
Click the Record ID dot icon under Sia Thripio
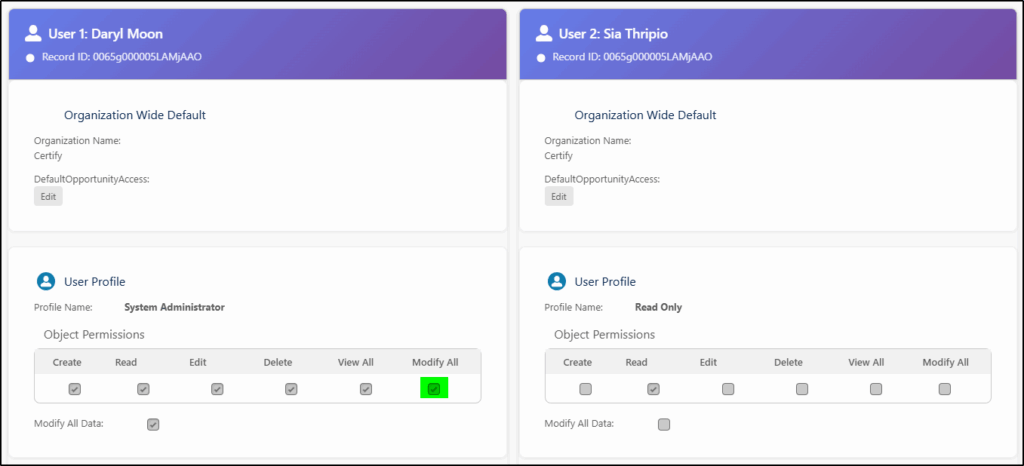[541, 57]
